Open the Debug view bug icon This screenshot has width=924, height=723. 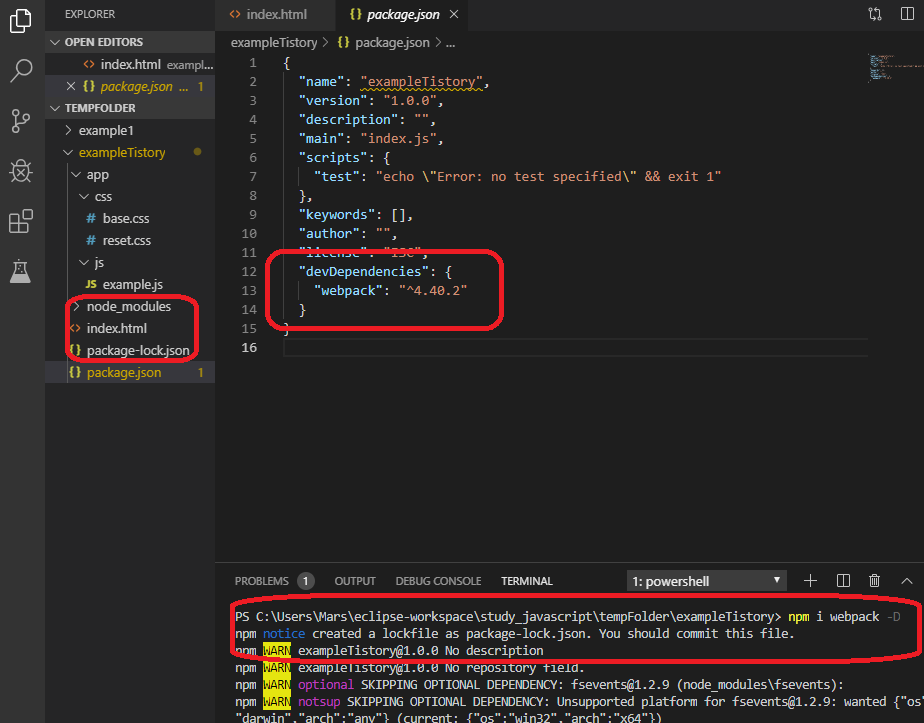tap(21, 171)
